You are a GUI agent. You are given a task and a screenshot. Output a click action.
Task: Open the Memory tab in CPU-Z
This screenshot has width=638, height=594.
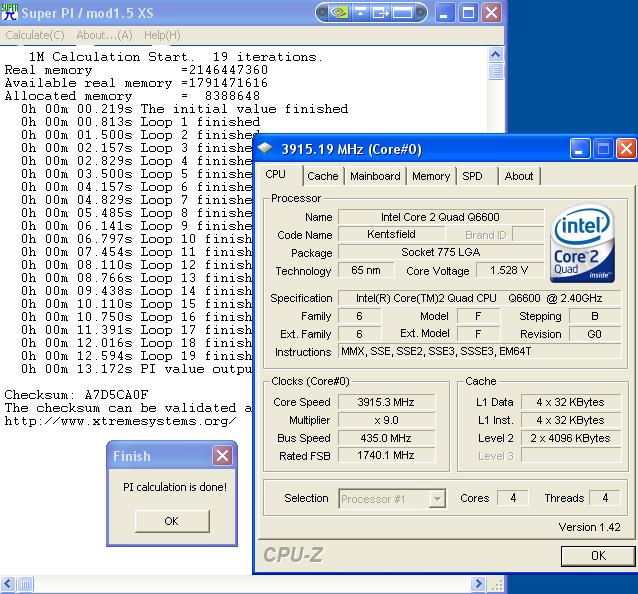[x=431, y=176]
